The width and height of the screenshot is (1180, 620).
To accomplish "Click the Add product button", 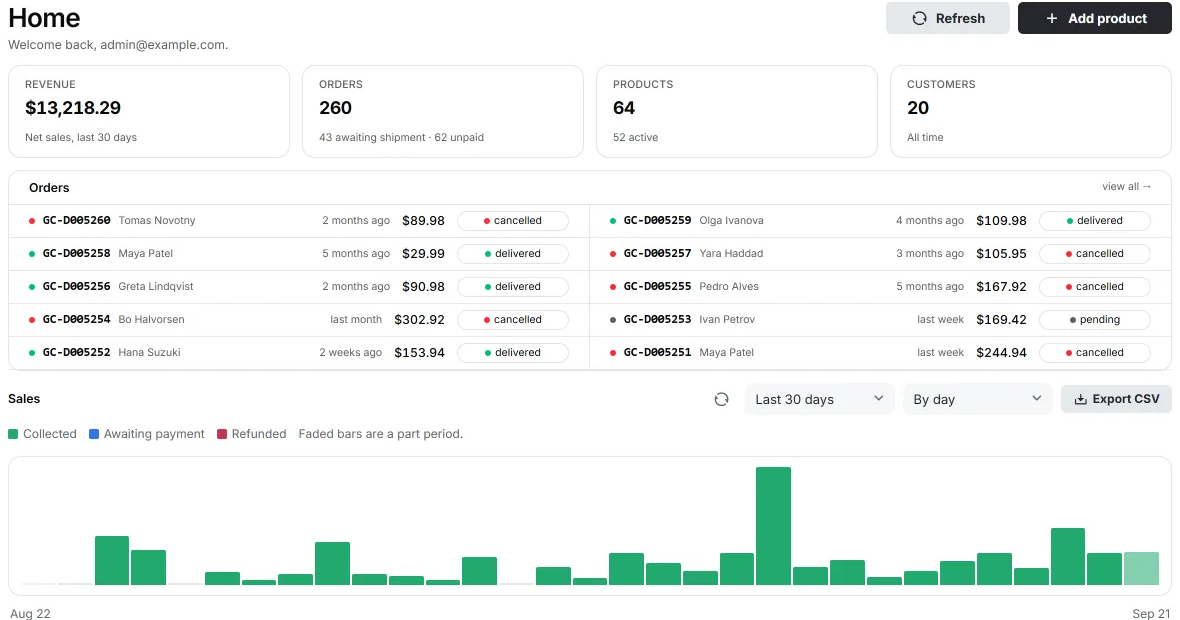I will point(1094,18).
